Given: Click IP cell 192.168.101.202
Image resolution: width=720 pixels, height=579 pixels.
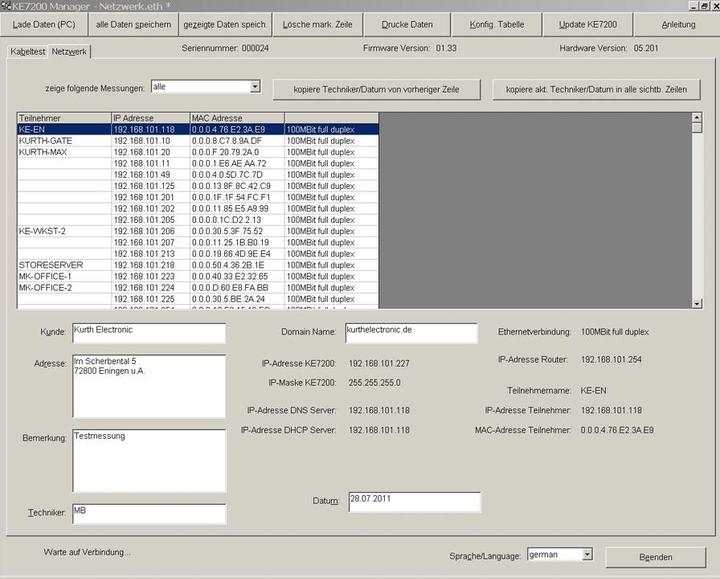Looking at the screenshot, I should coord(151,208).
